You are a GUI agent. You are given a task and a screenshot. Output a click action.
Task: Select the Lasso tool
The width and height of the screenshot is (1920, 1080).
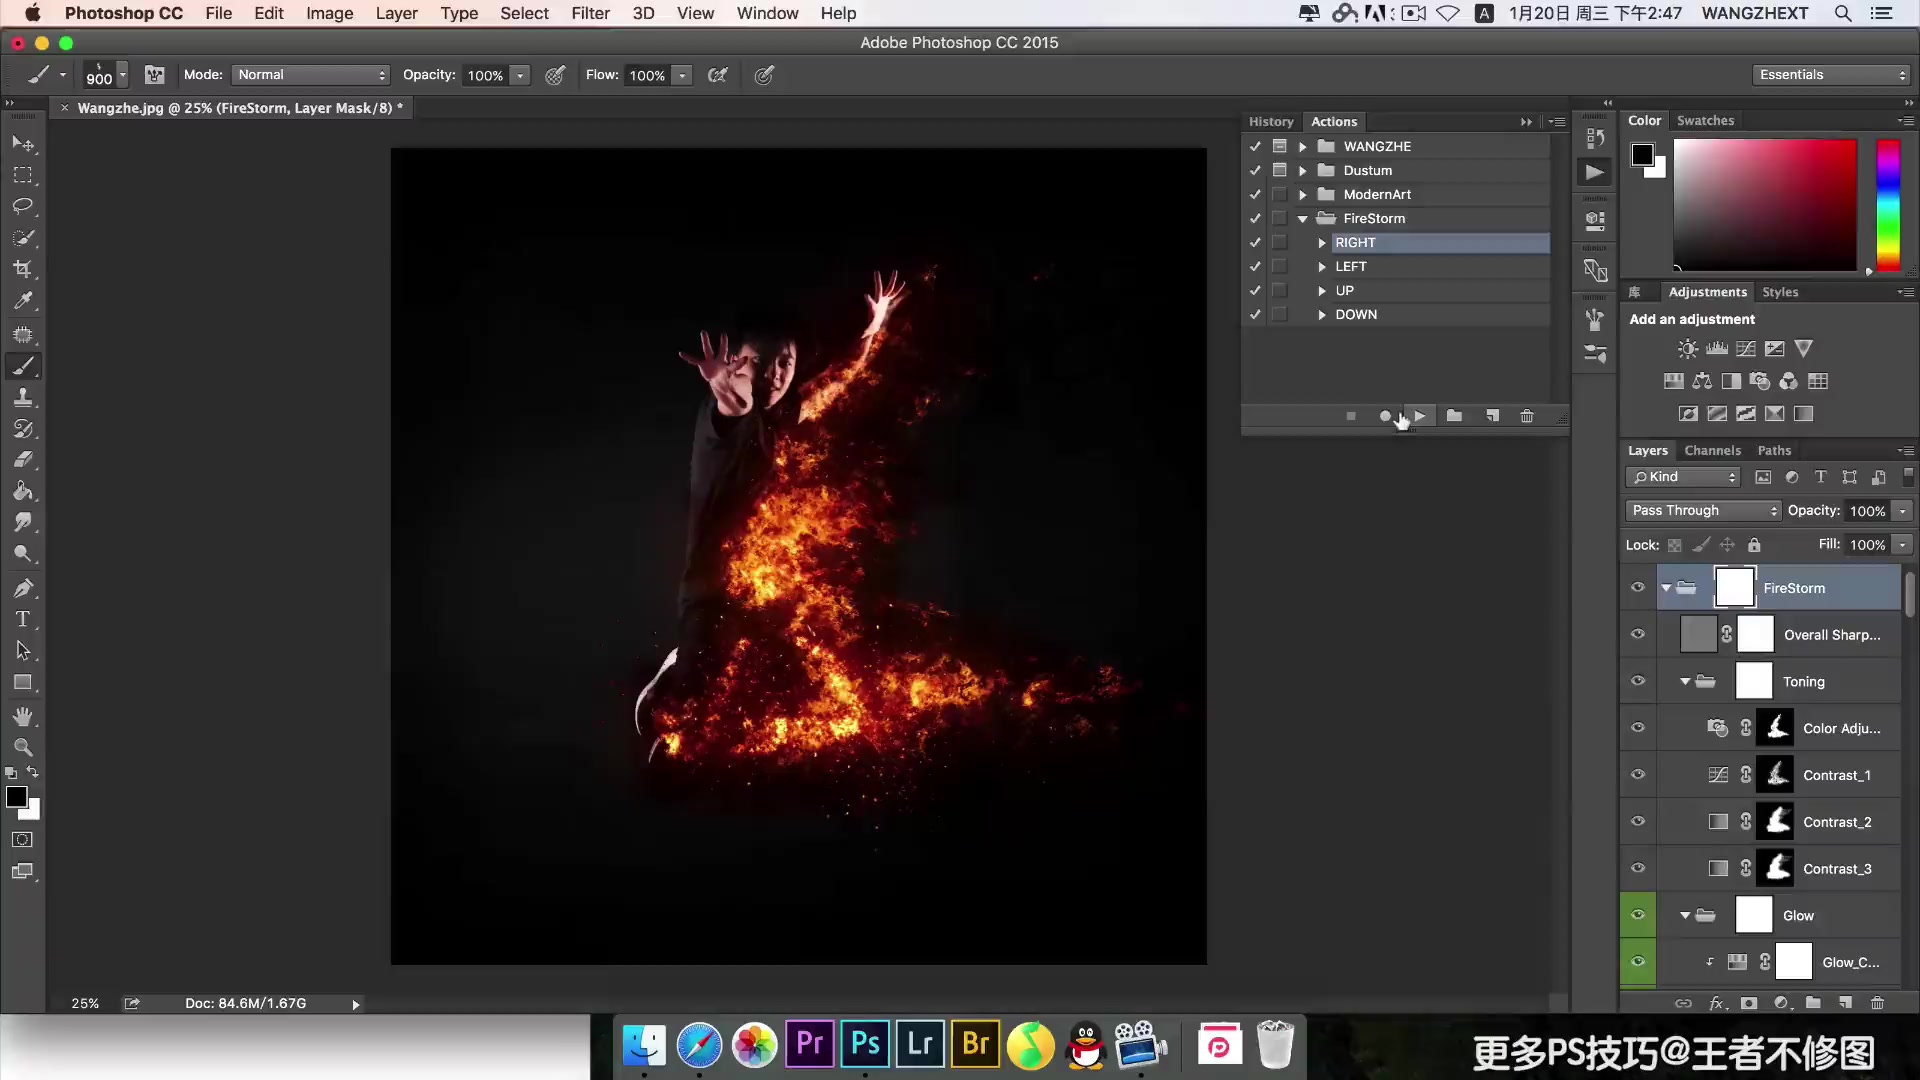click(23, 206)
